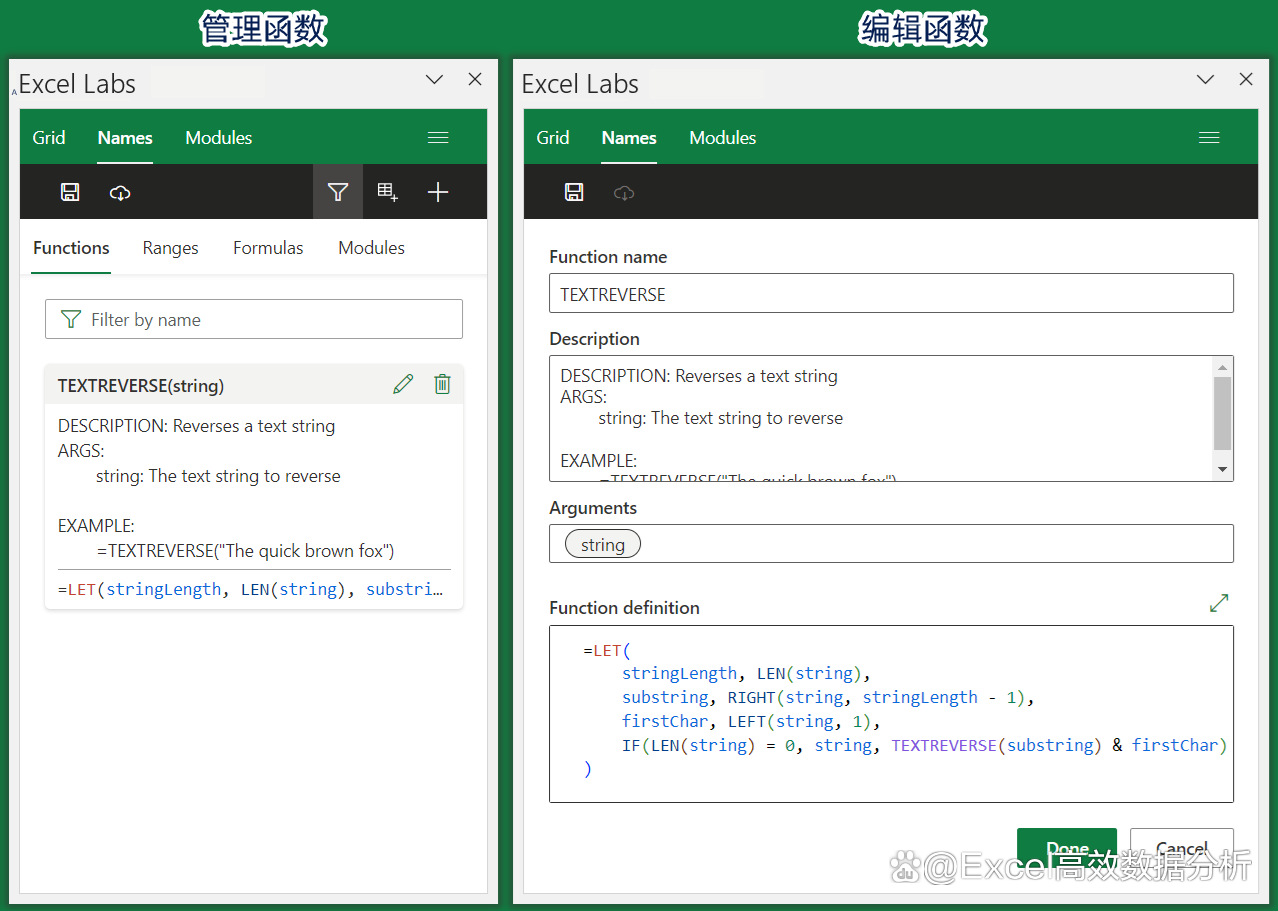Switch to the Ranges tab
1278x911 pixels.
[170, 248]
